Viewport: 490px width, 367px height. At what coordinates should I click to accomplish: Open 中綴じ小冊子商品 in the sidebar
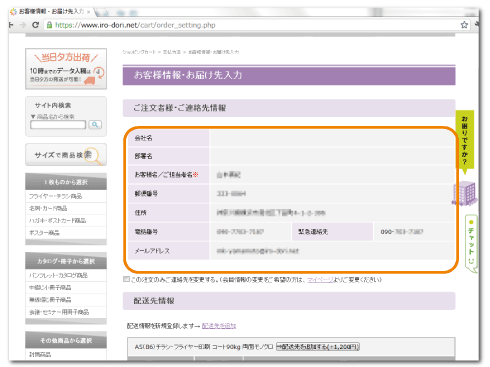click(x=50, y=287)
